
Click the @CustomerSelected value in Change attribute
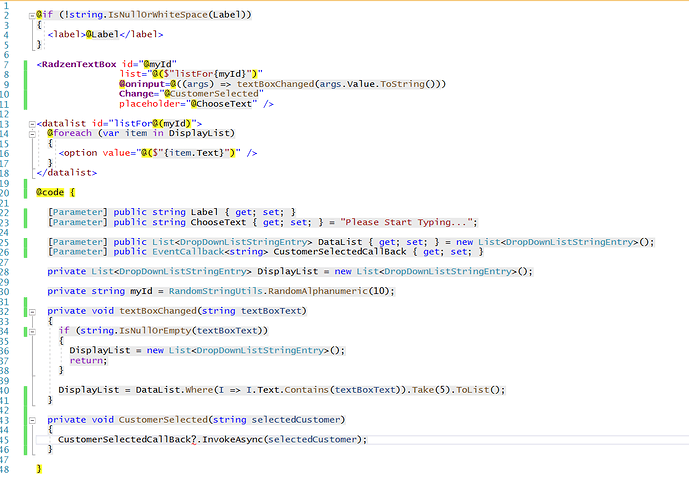(211, 94)
